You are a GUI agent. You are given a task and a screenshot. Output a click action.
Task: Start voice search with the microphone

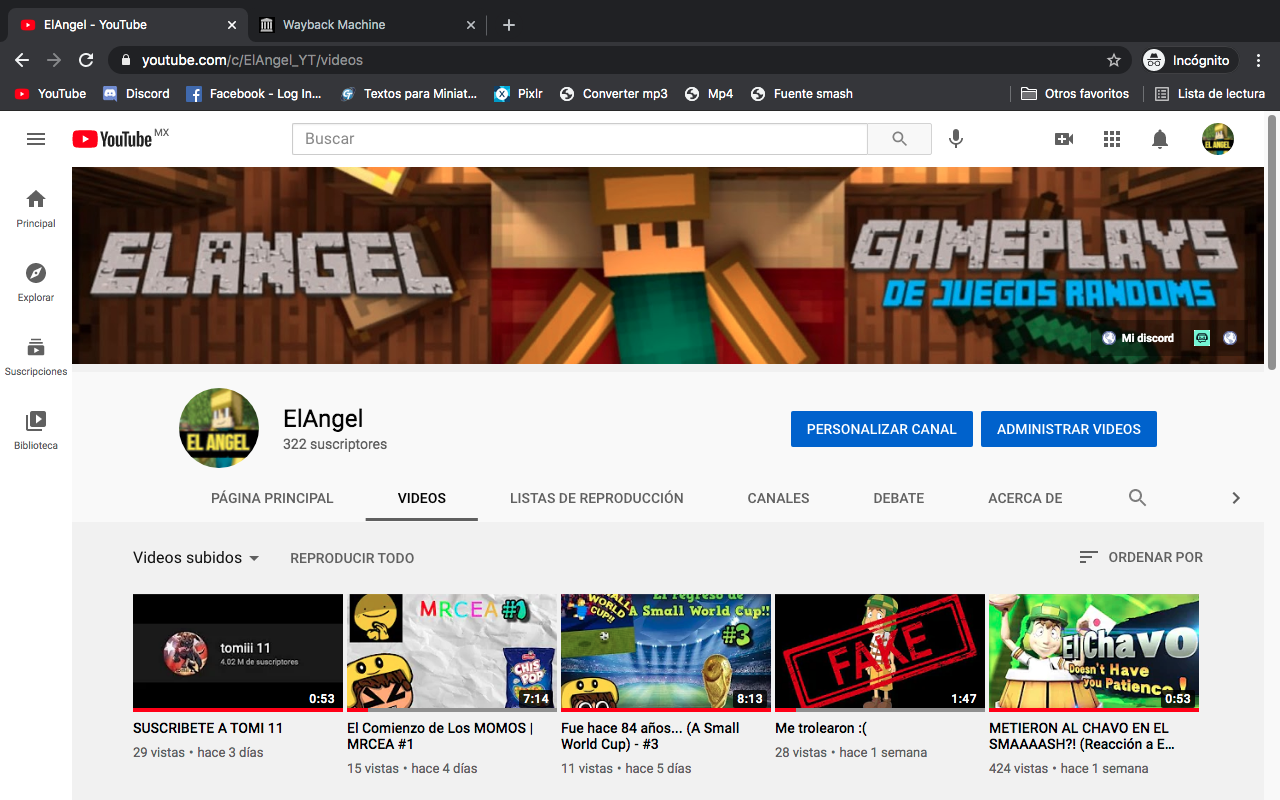pyautogui.click(x=956, y=139)
